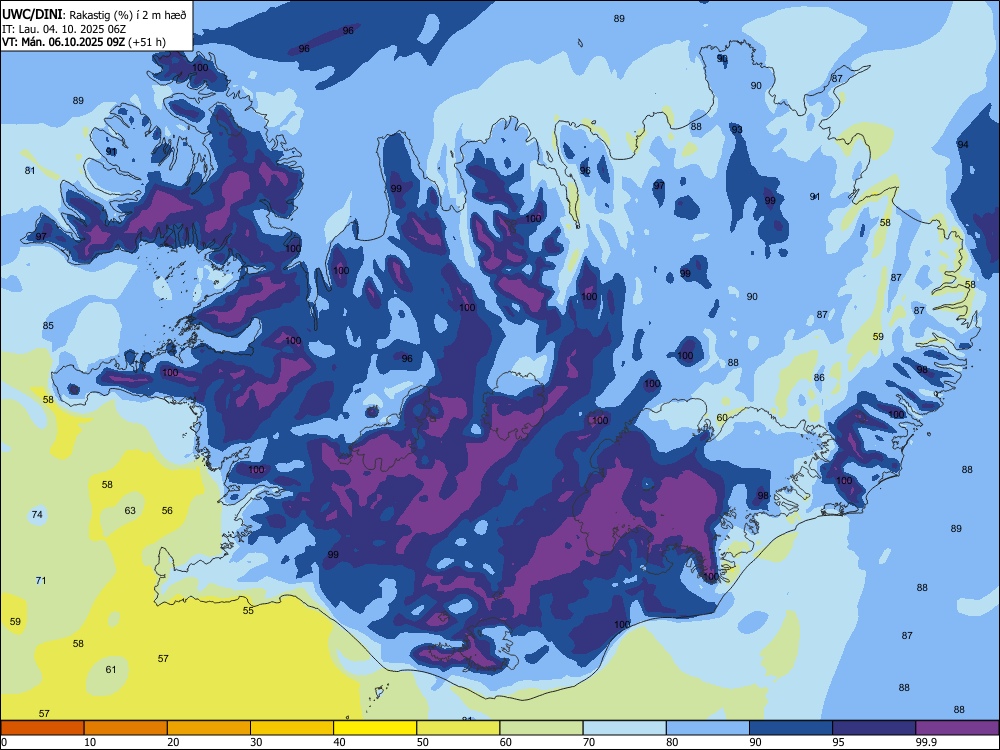Choose the medium blue 90–95 legend swatch

tap(791, 728)
